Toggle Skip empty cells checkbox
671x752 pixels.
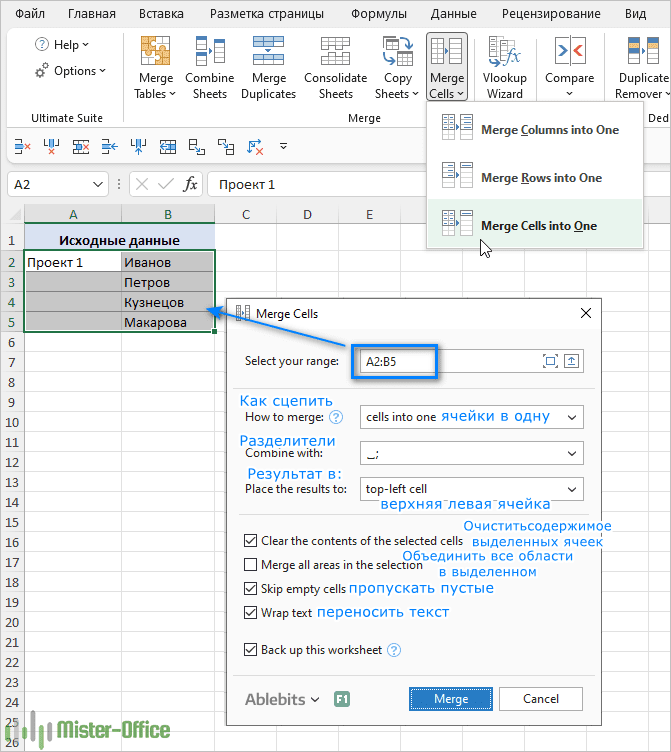(x=250, y=588)
